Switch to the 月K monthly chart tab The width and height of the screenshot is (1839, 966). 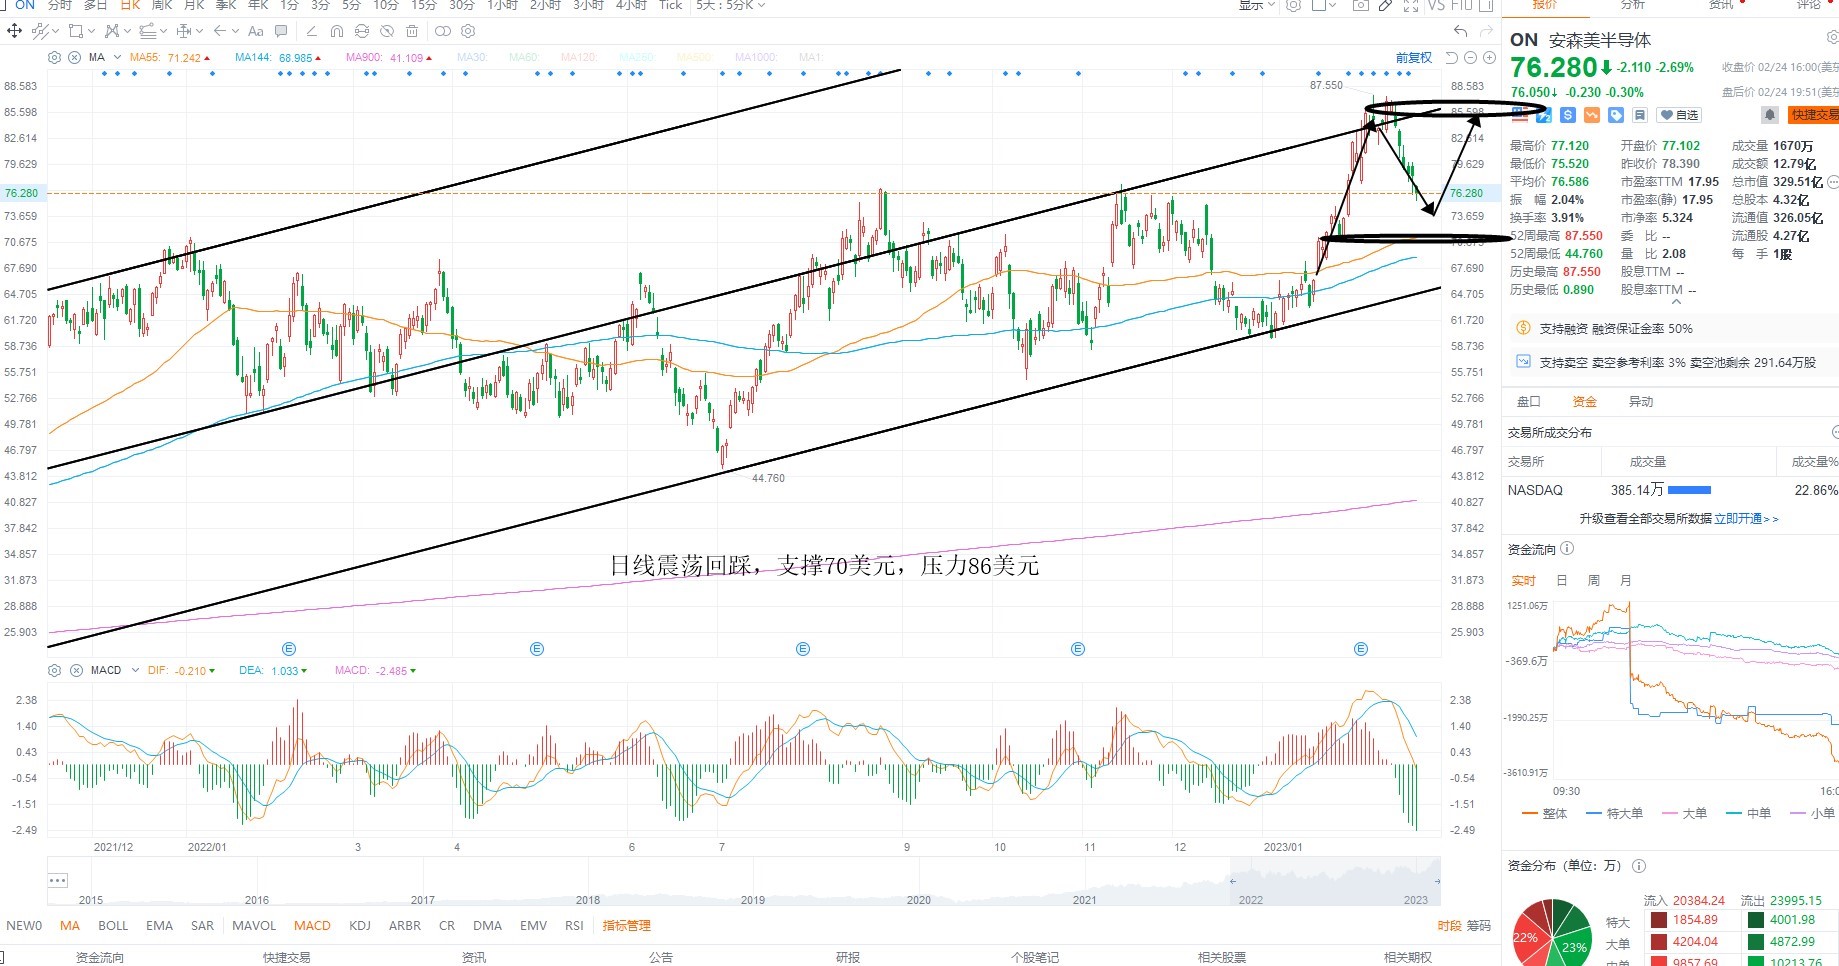point(194,5)
